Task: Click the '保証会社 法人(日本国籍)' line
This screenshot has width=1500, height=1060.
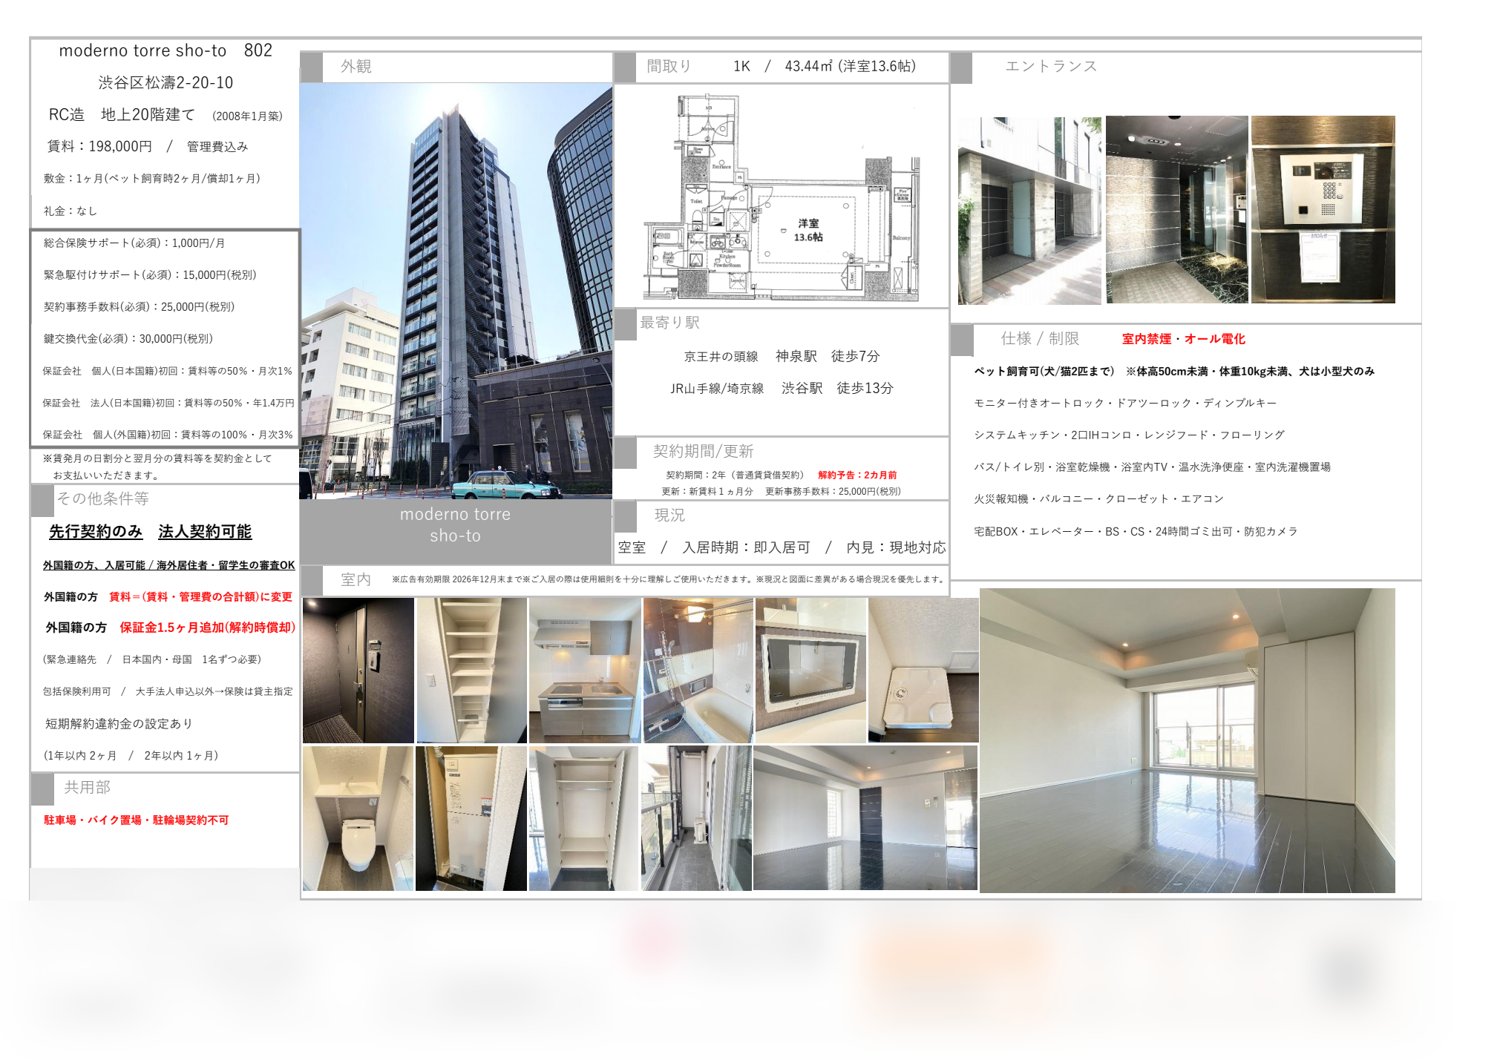Action: 168,403
